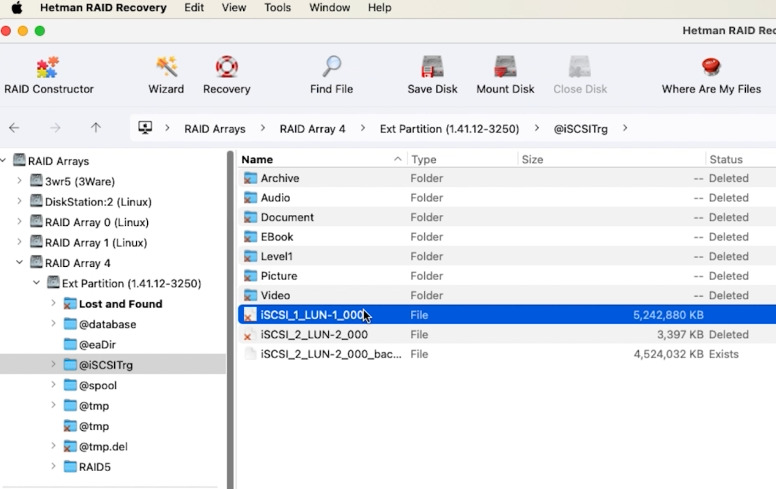Sort by the Status column
The height and width of the screenshot is (489, 776).
(x=741, y=159)
